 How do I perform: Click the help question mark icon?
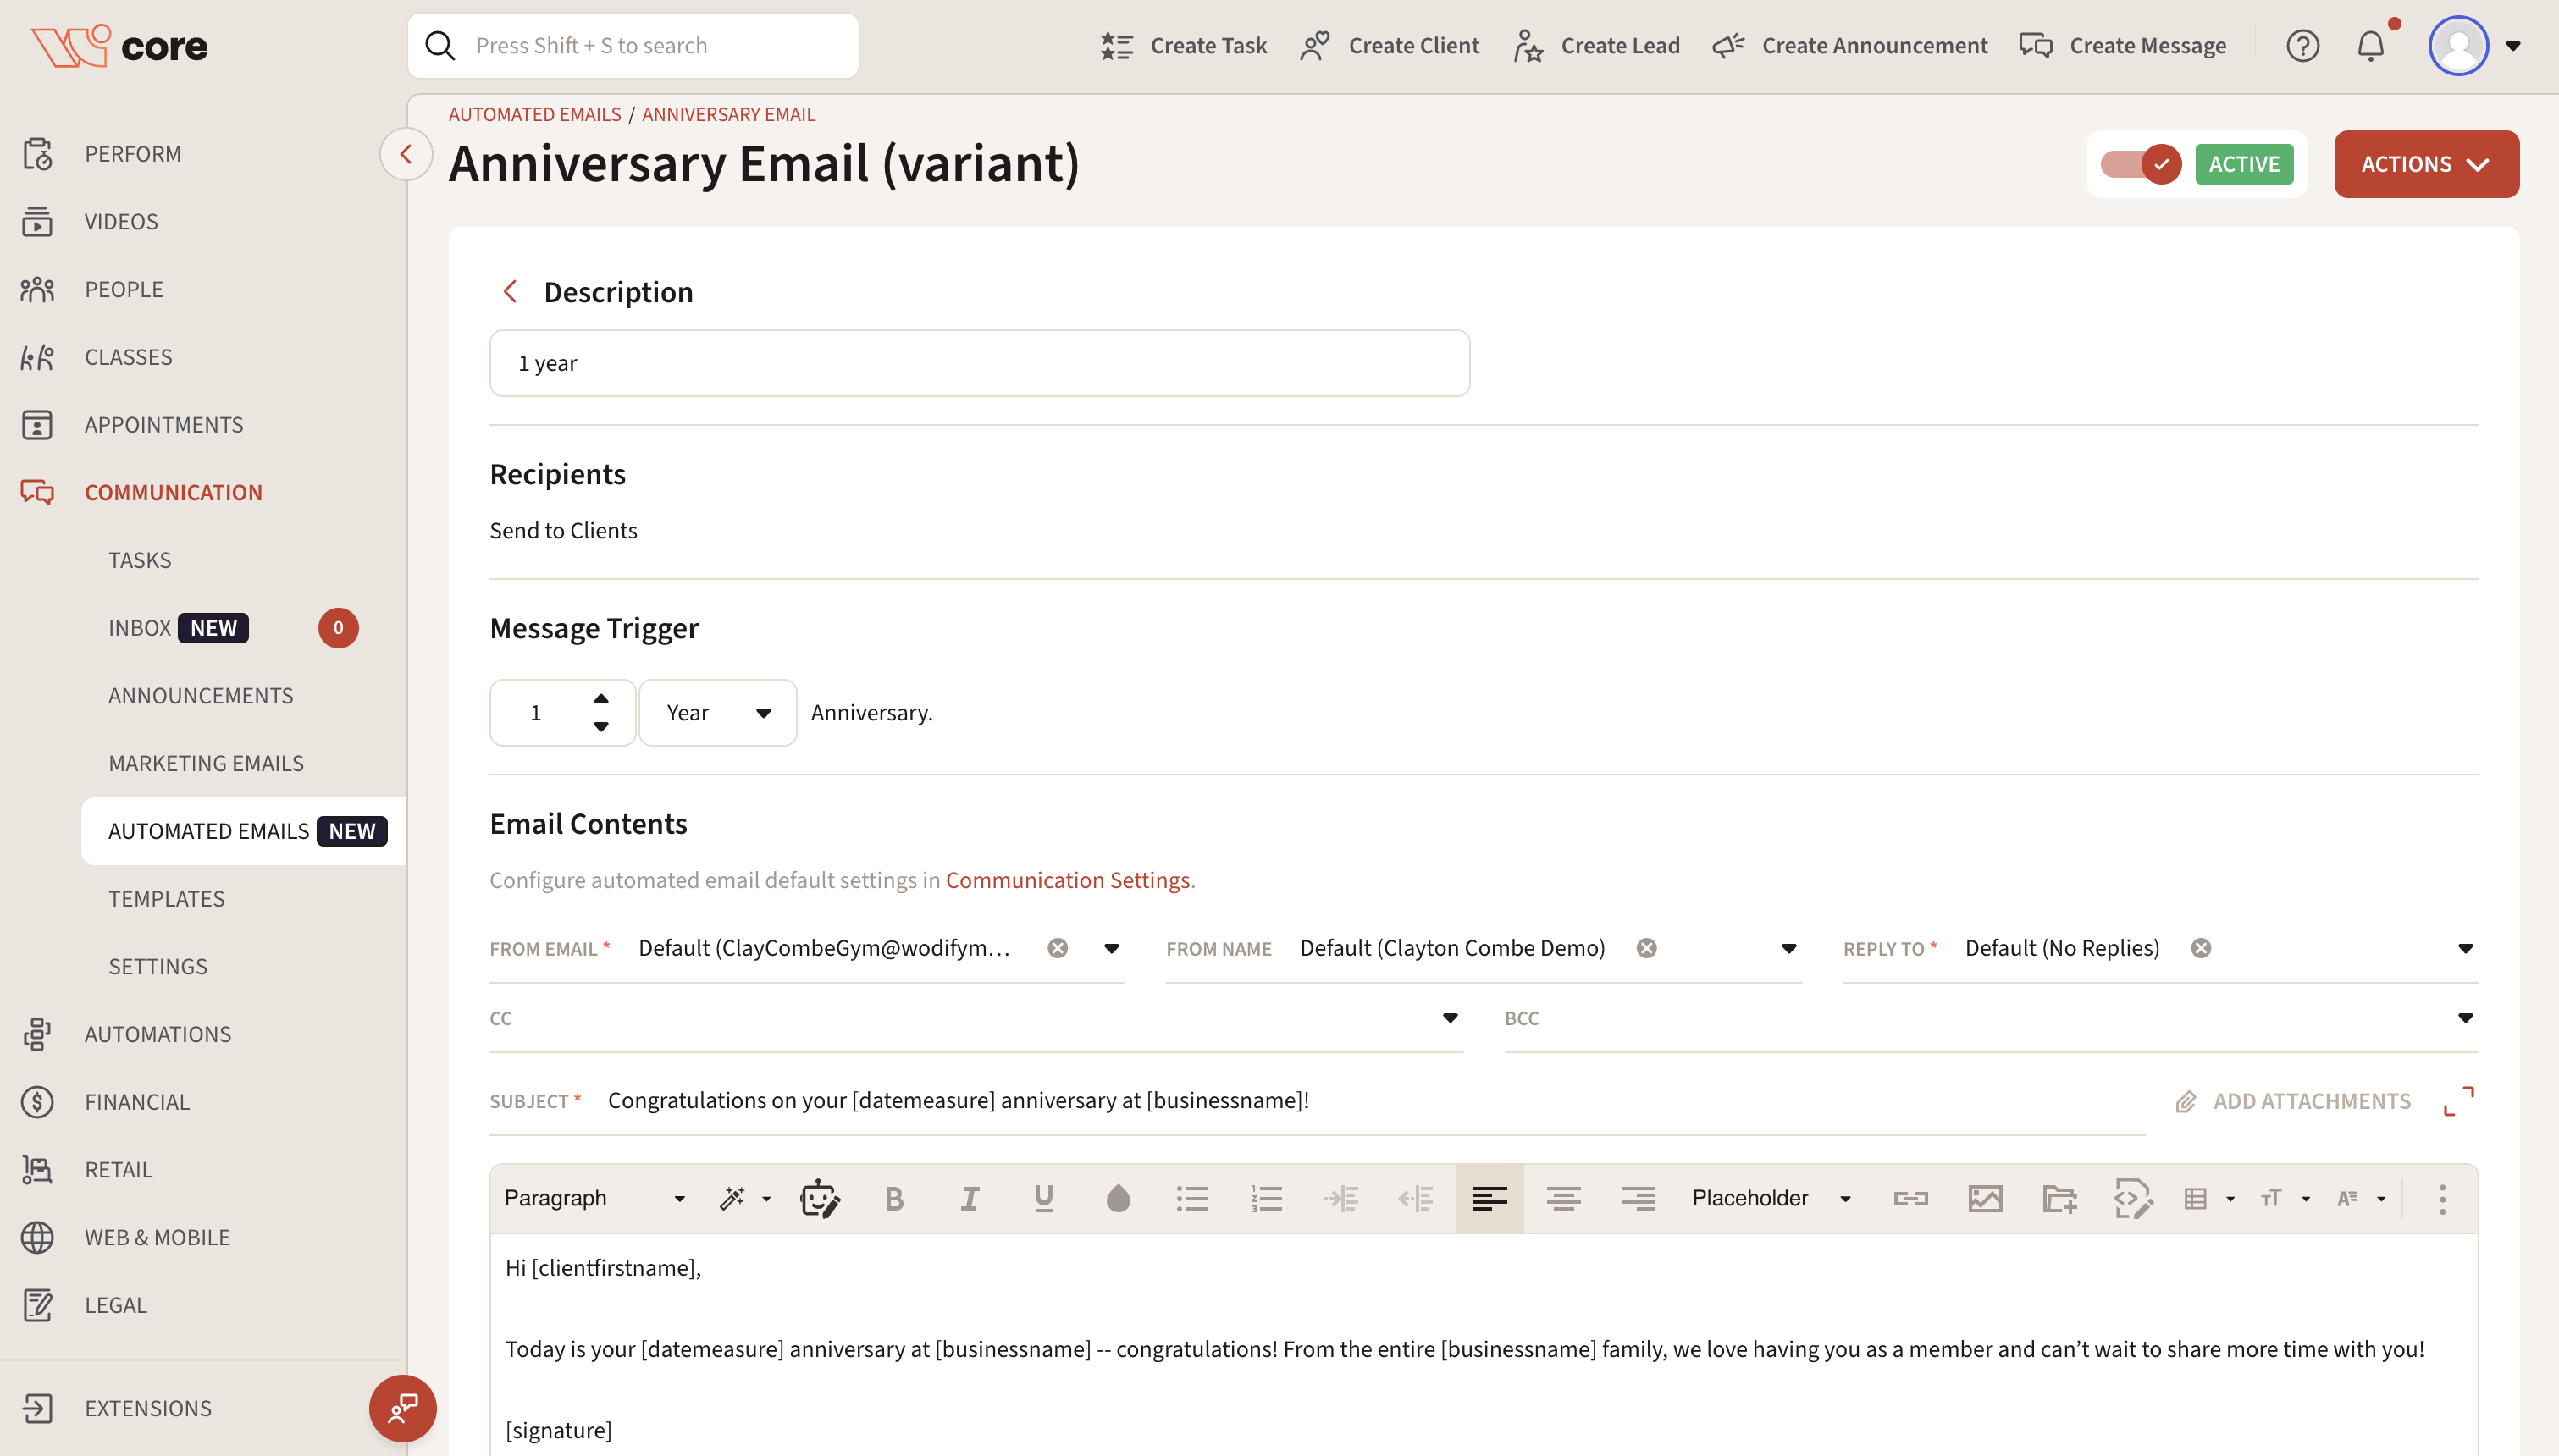pos(2302,46)
